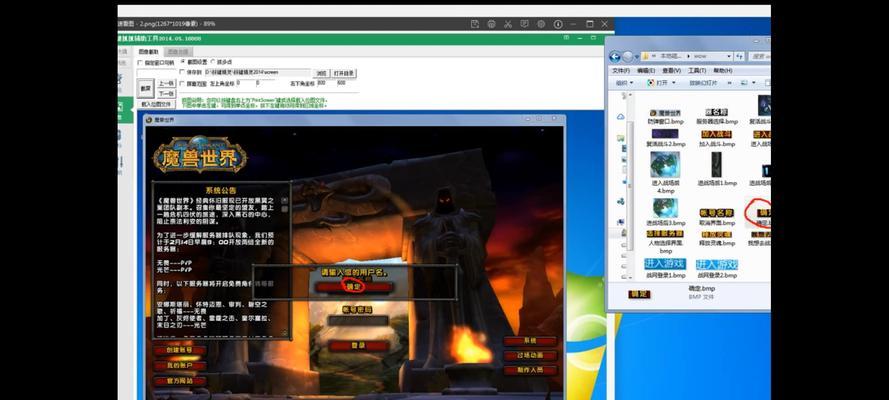Image resolution: width=889 pixels, height=400 pixels.
Task: Select the 截图设置 radio button
Action: (183, 61)
